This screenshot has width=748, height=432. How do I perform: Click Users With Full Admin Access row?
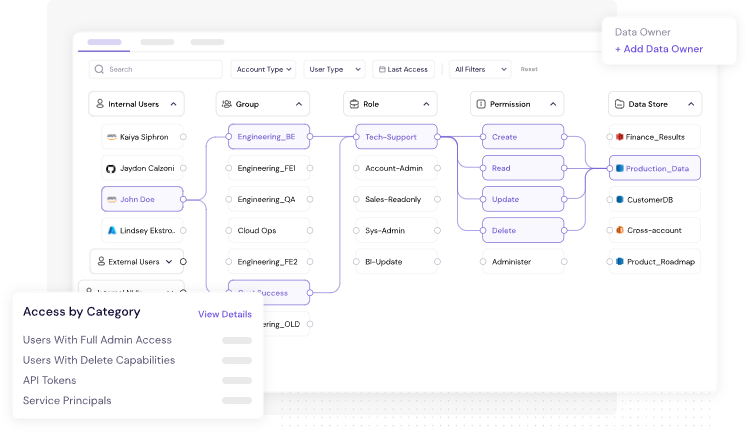pos(137,340)
